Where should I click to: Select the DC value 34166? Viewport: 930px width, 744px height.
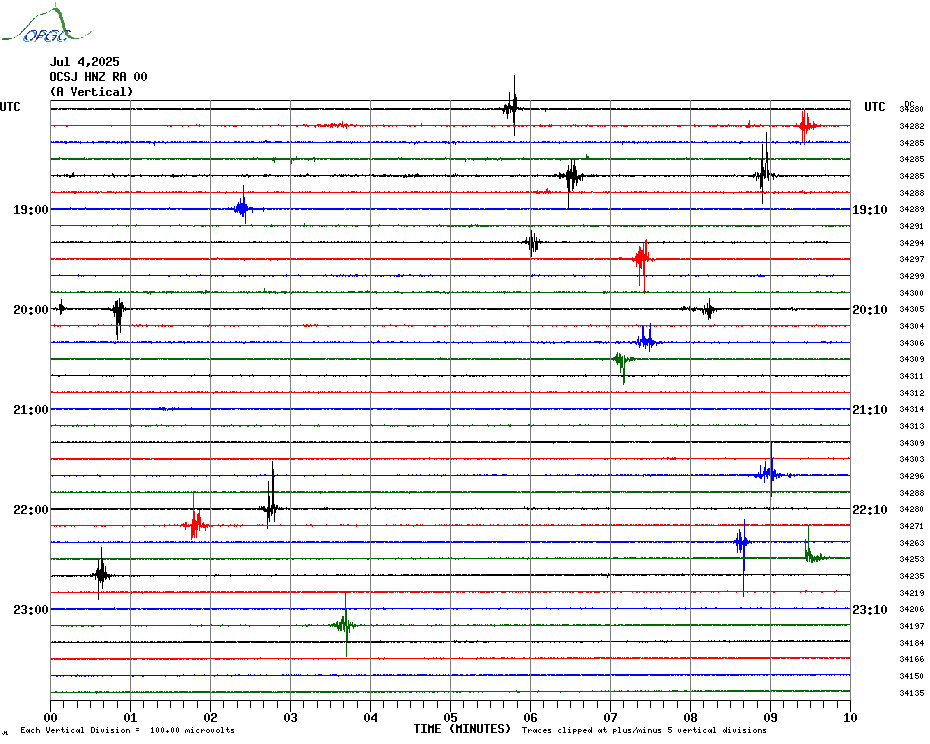coord(912,659)
